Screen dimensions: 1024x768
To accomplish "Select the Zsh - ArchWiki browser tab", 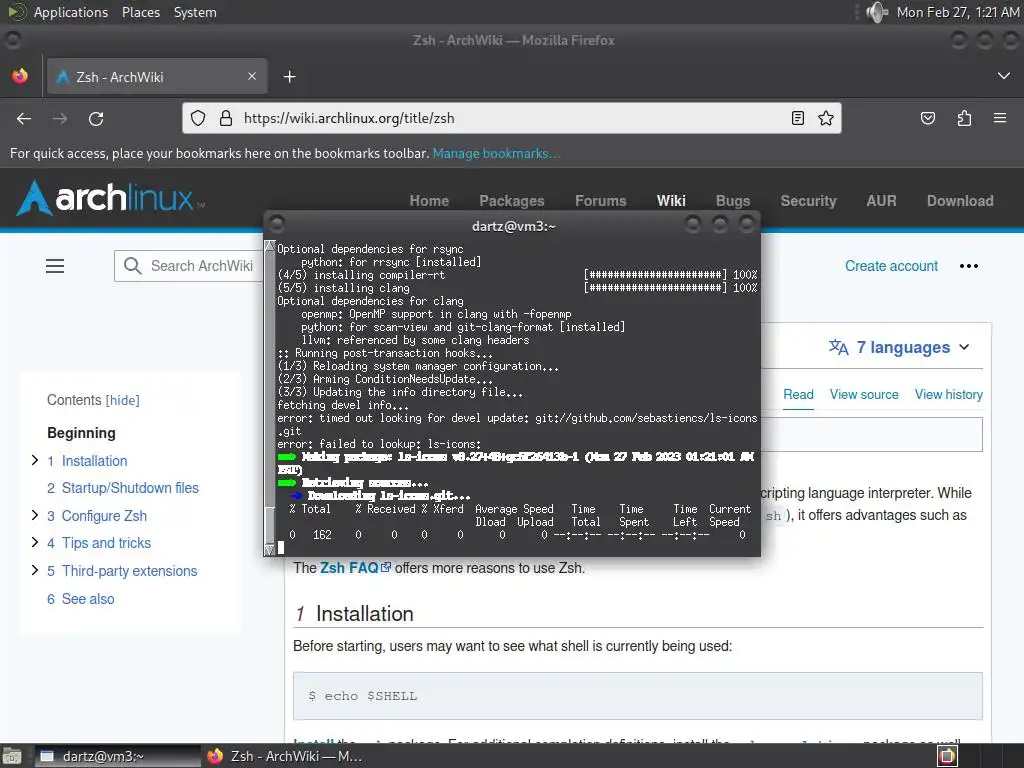I will [x=157, y=76].
